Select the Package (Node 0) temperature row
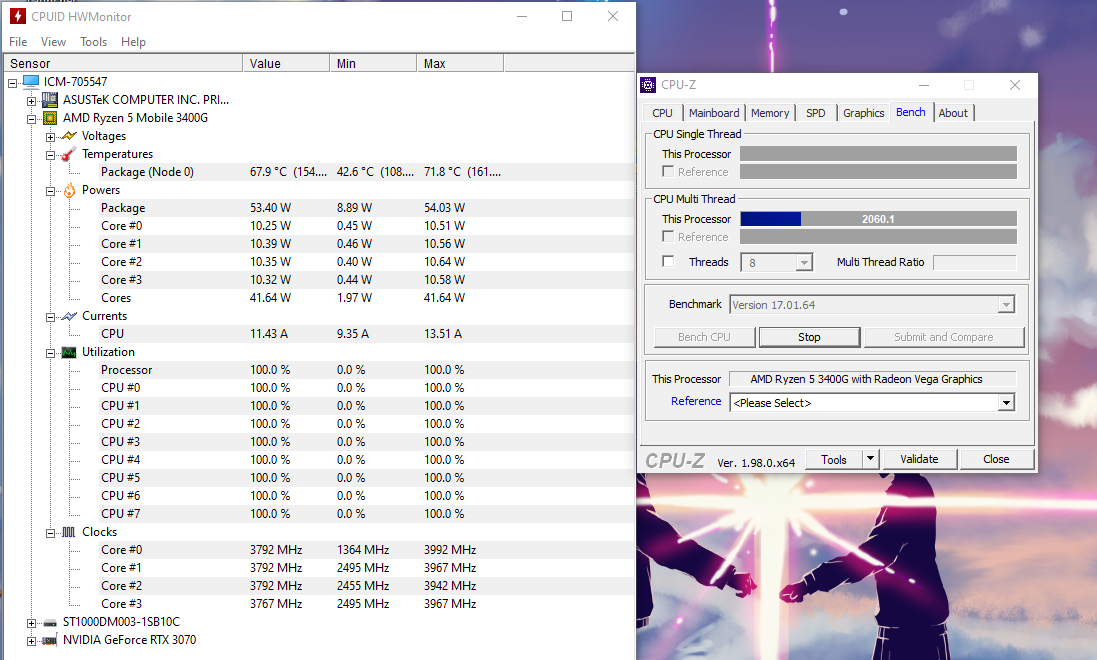The height and width of the screenshot is (660, 1097). 367,172
